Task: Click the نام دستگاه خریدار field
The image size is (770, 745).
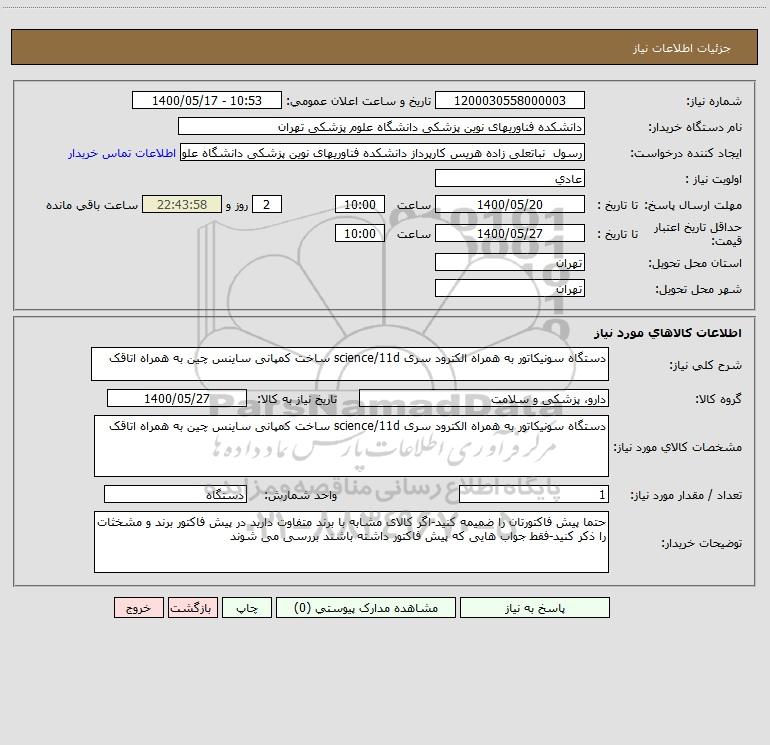Action: click(381, 127)
